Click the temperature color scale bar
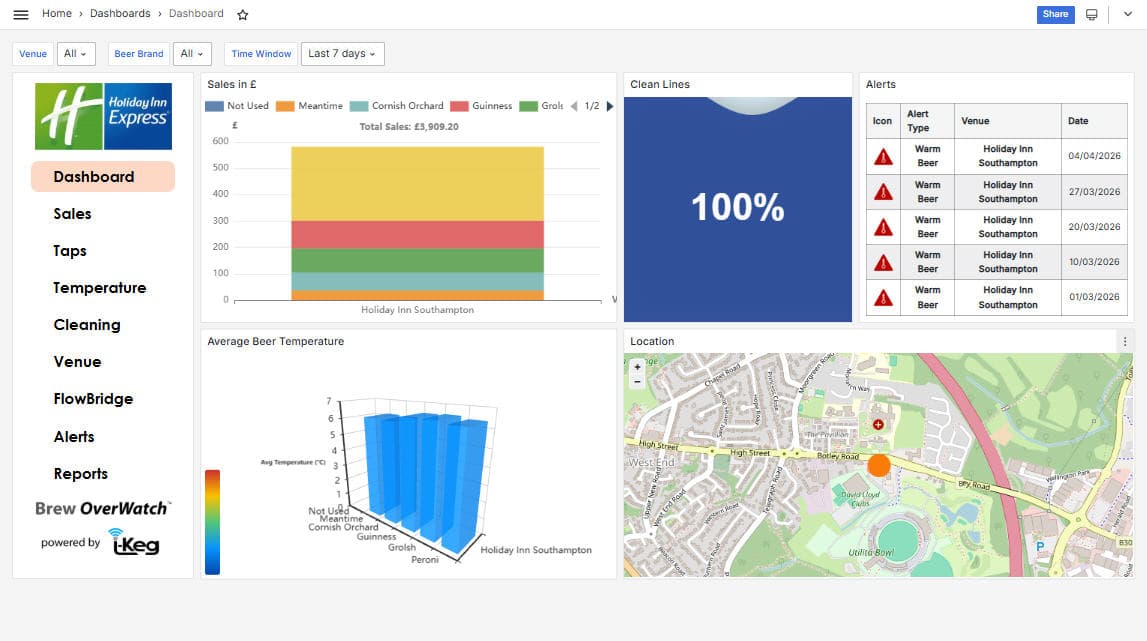This screenshot has width=1147, height=641. click(212, 522)
